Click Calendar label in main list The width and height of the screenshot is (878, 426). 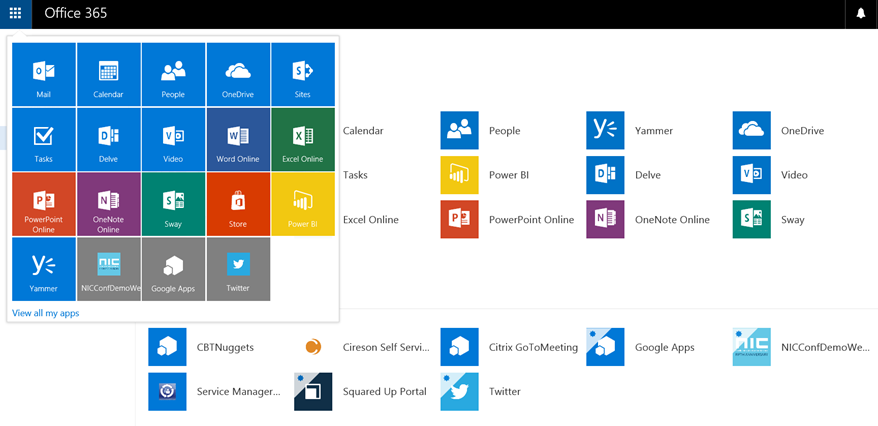tap(363, 130)
